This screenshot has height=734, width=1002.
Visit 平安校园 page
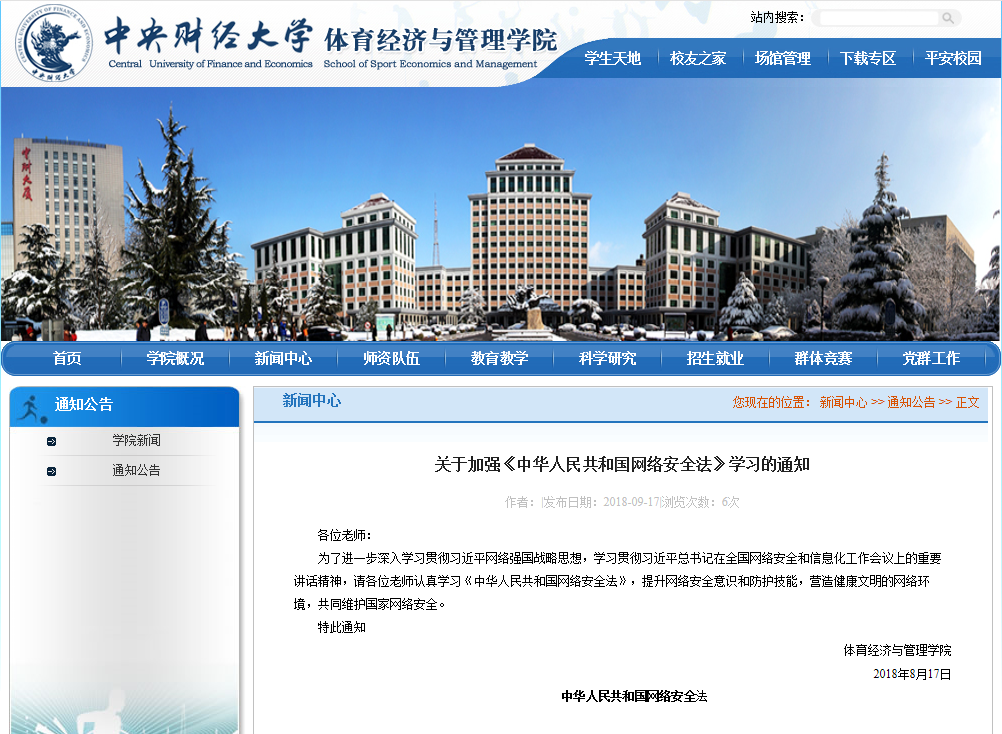point(954,57)
